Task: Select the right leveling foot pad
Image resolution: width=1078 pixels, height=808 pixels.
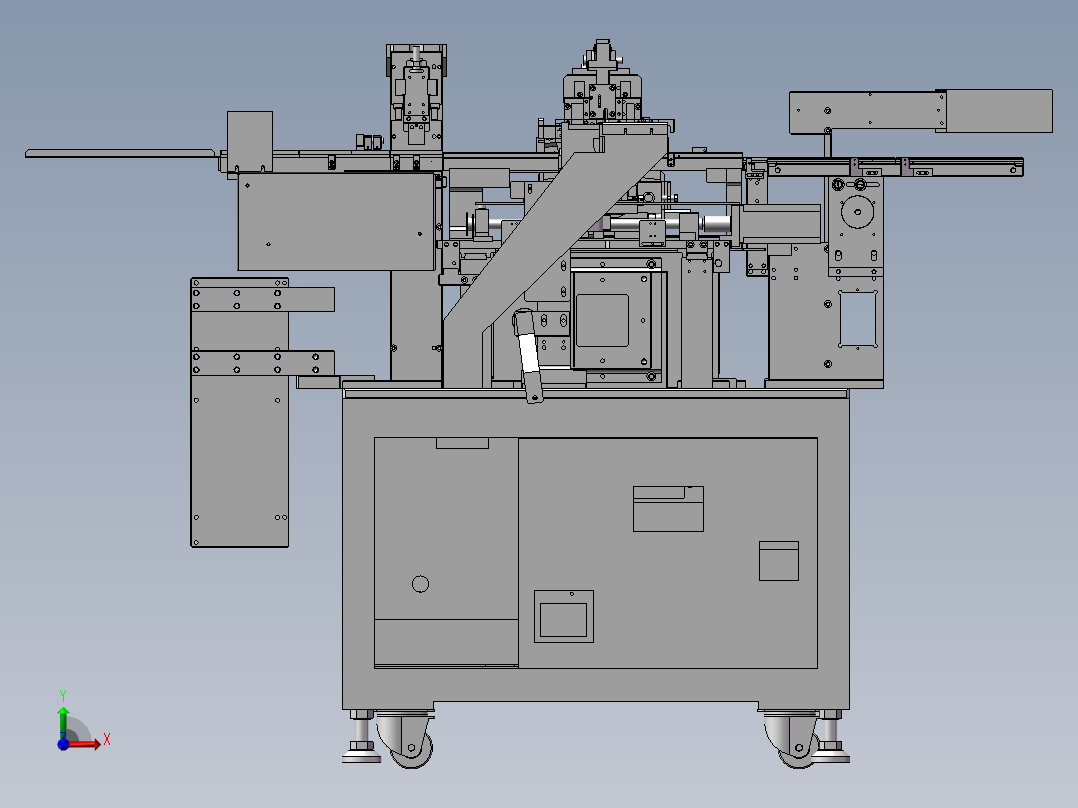Action: 831,757
